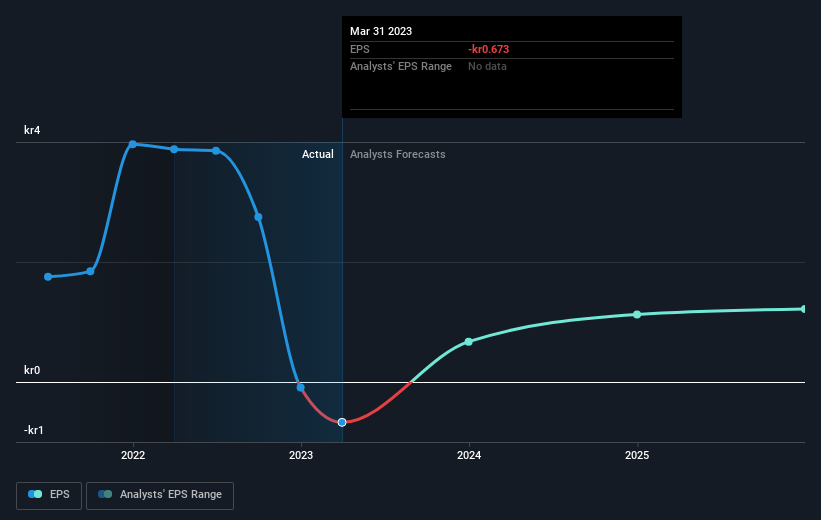
Task: Click the -kr1 y-axis label
Action: [x=34, y=430]
